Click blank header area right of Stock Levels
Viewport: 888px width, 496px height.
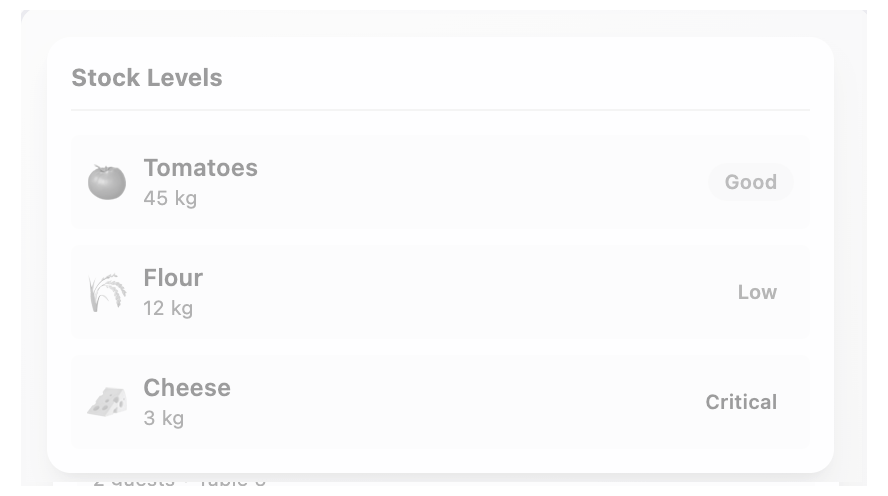pos(520,78)
